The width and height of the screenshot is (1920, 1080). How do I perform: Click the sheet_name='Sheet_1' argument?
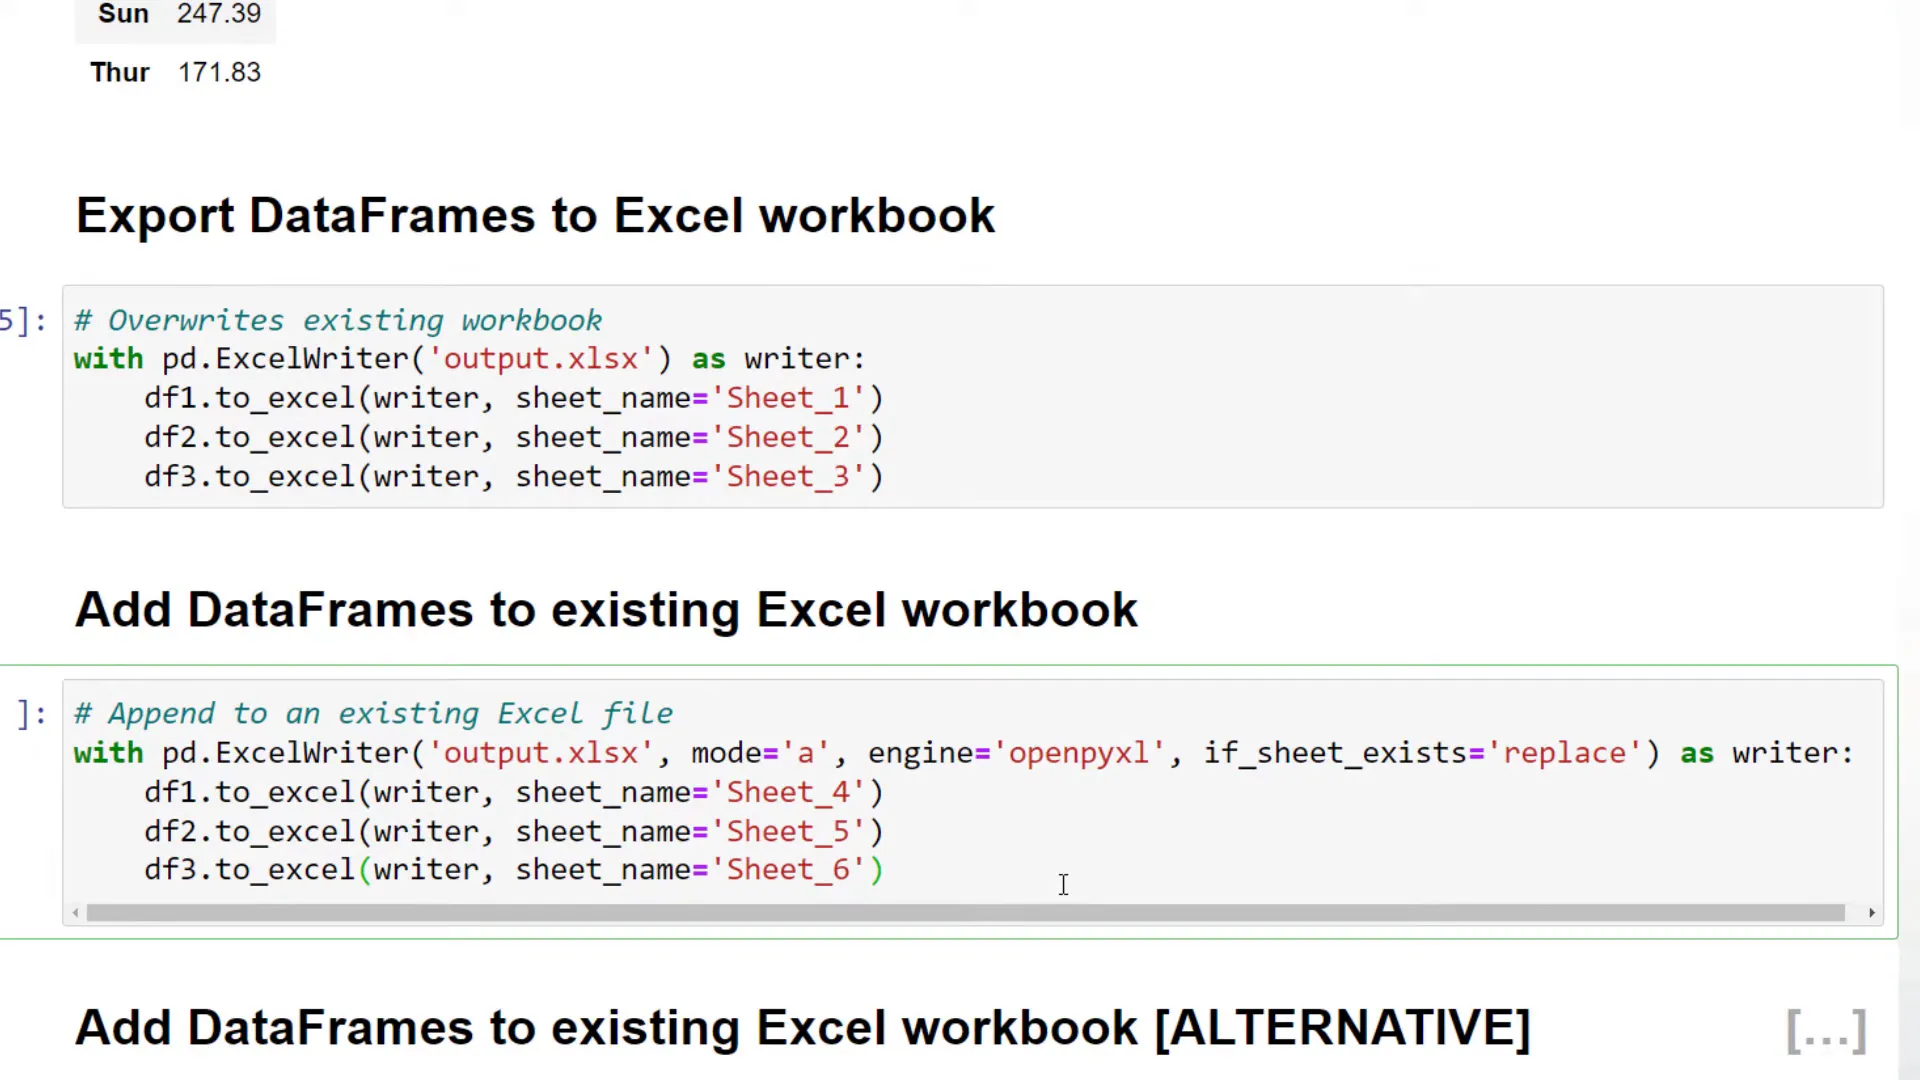[x=690, y=397]
